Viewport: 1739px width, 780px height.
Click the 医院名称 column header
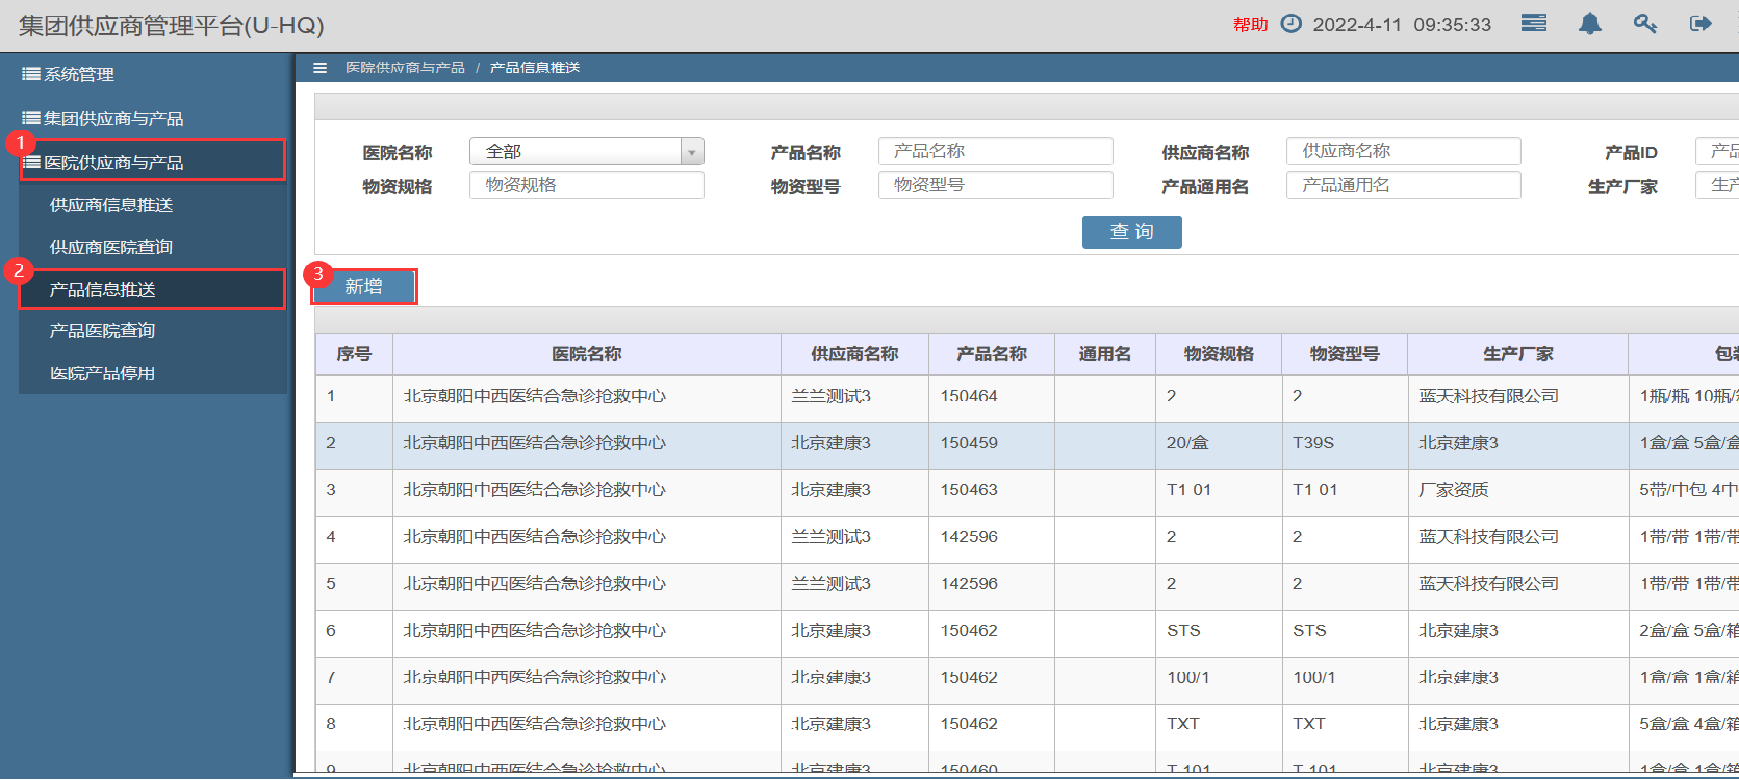(x=587, y=354)
